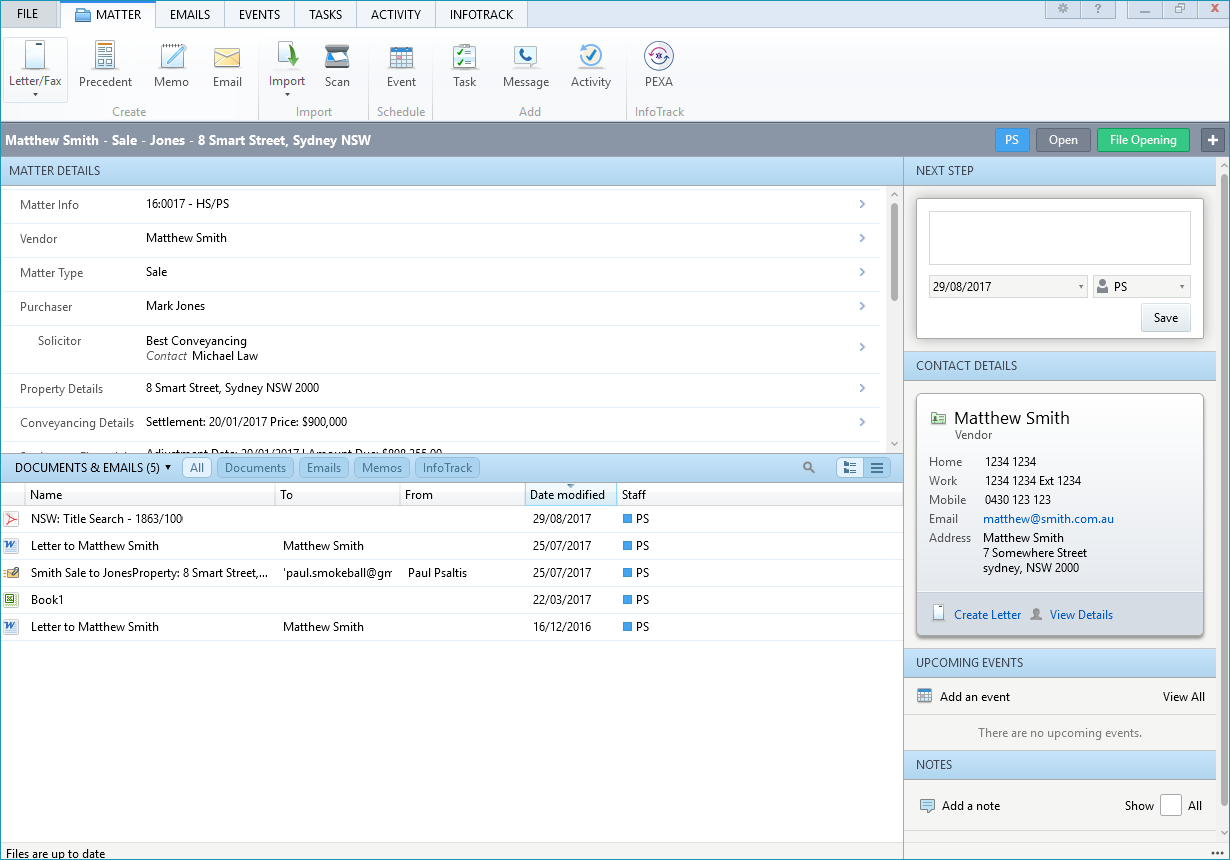Click the green File Opening button
Image resolution: width=1230 pixels, height=860 pixels.
pos(1143,140)
